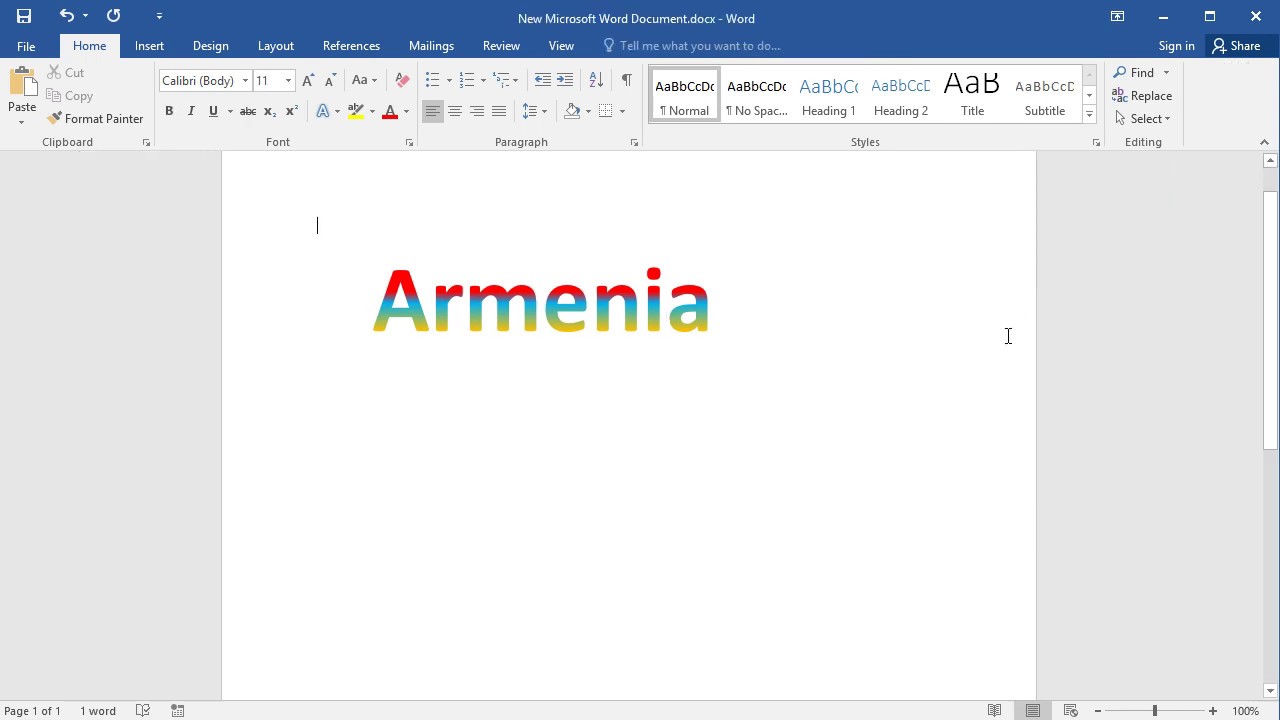Toggle Center alignment
The height and width of the screenshot is (720, 1280).
455,111
